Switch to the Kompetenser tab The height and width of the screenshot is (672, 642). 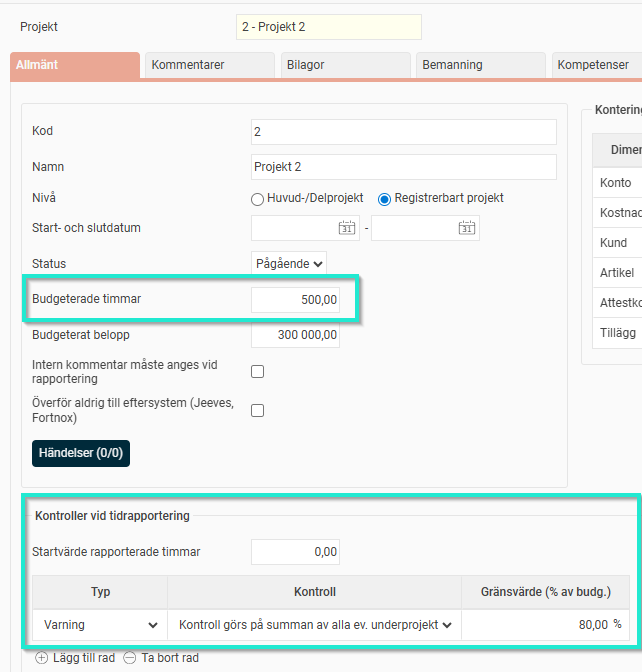pos(594,65)
